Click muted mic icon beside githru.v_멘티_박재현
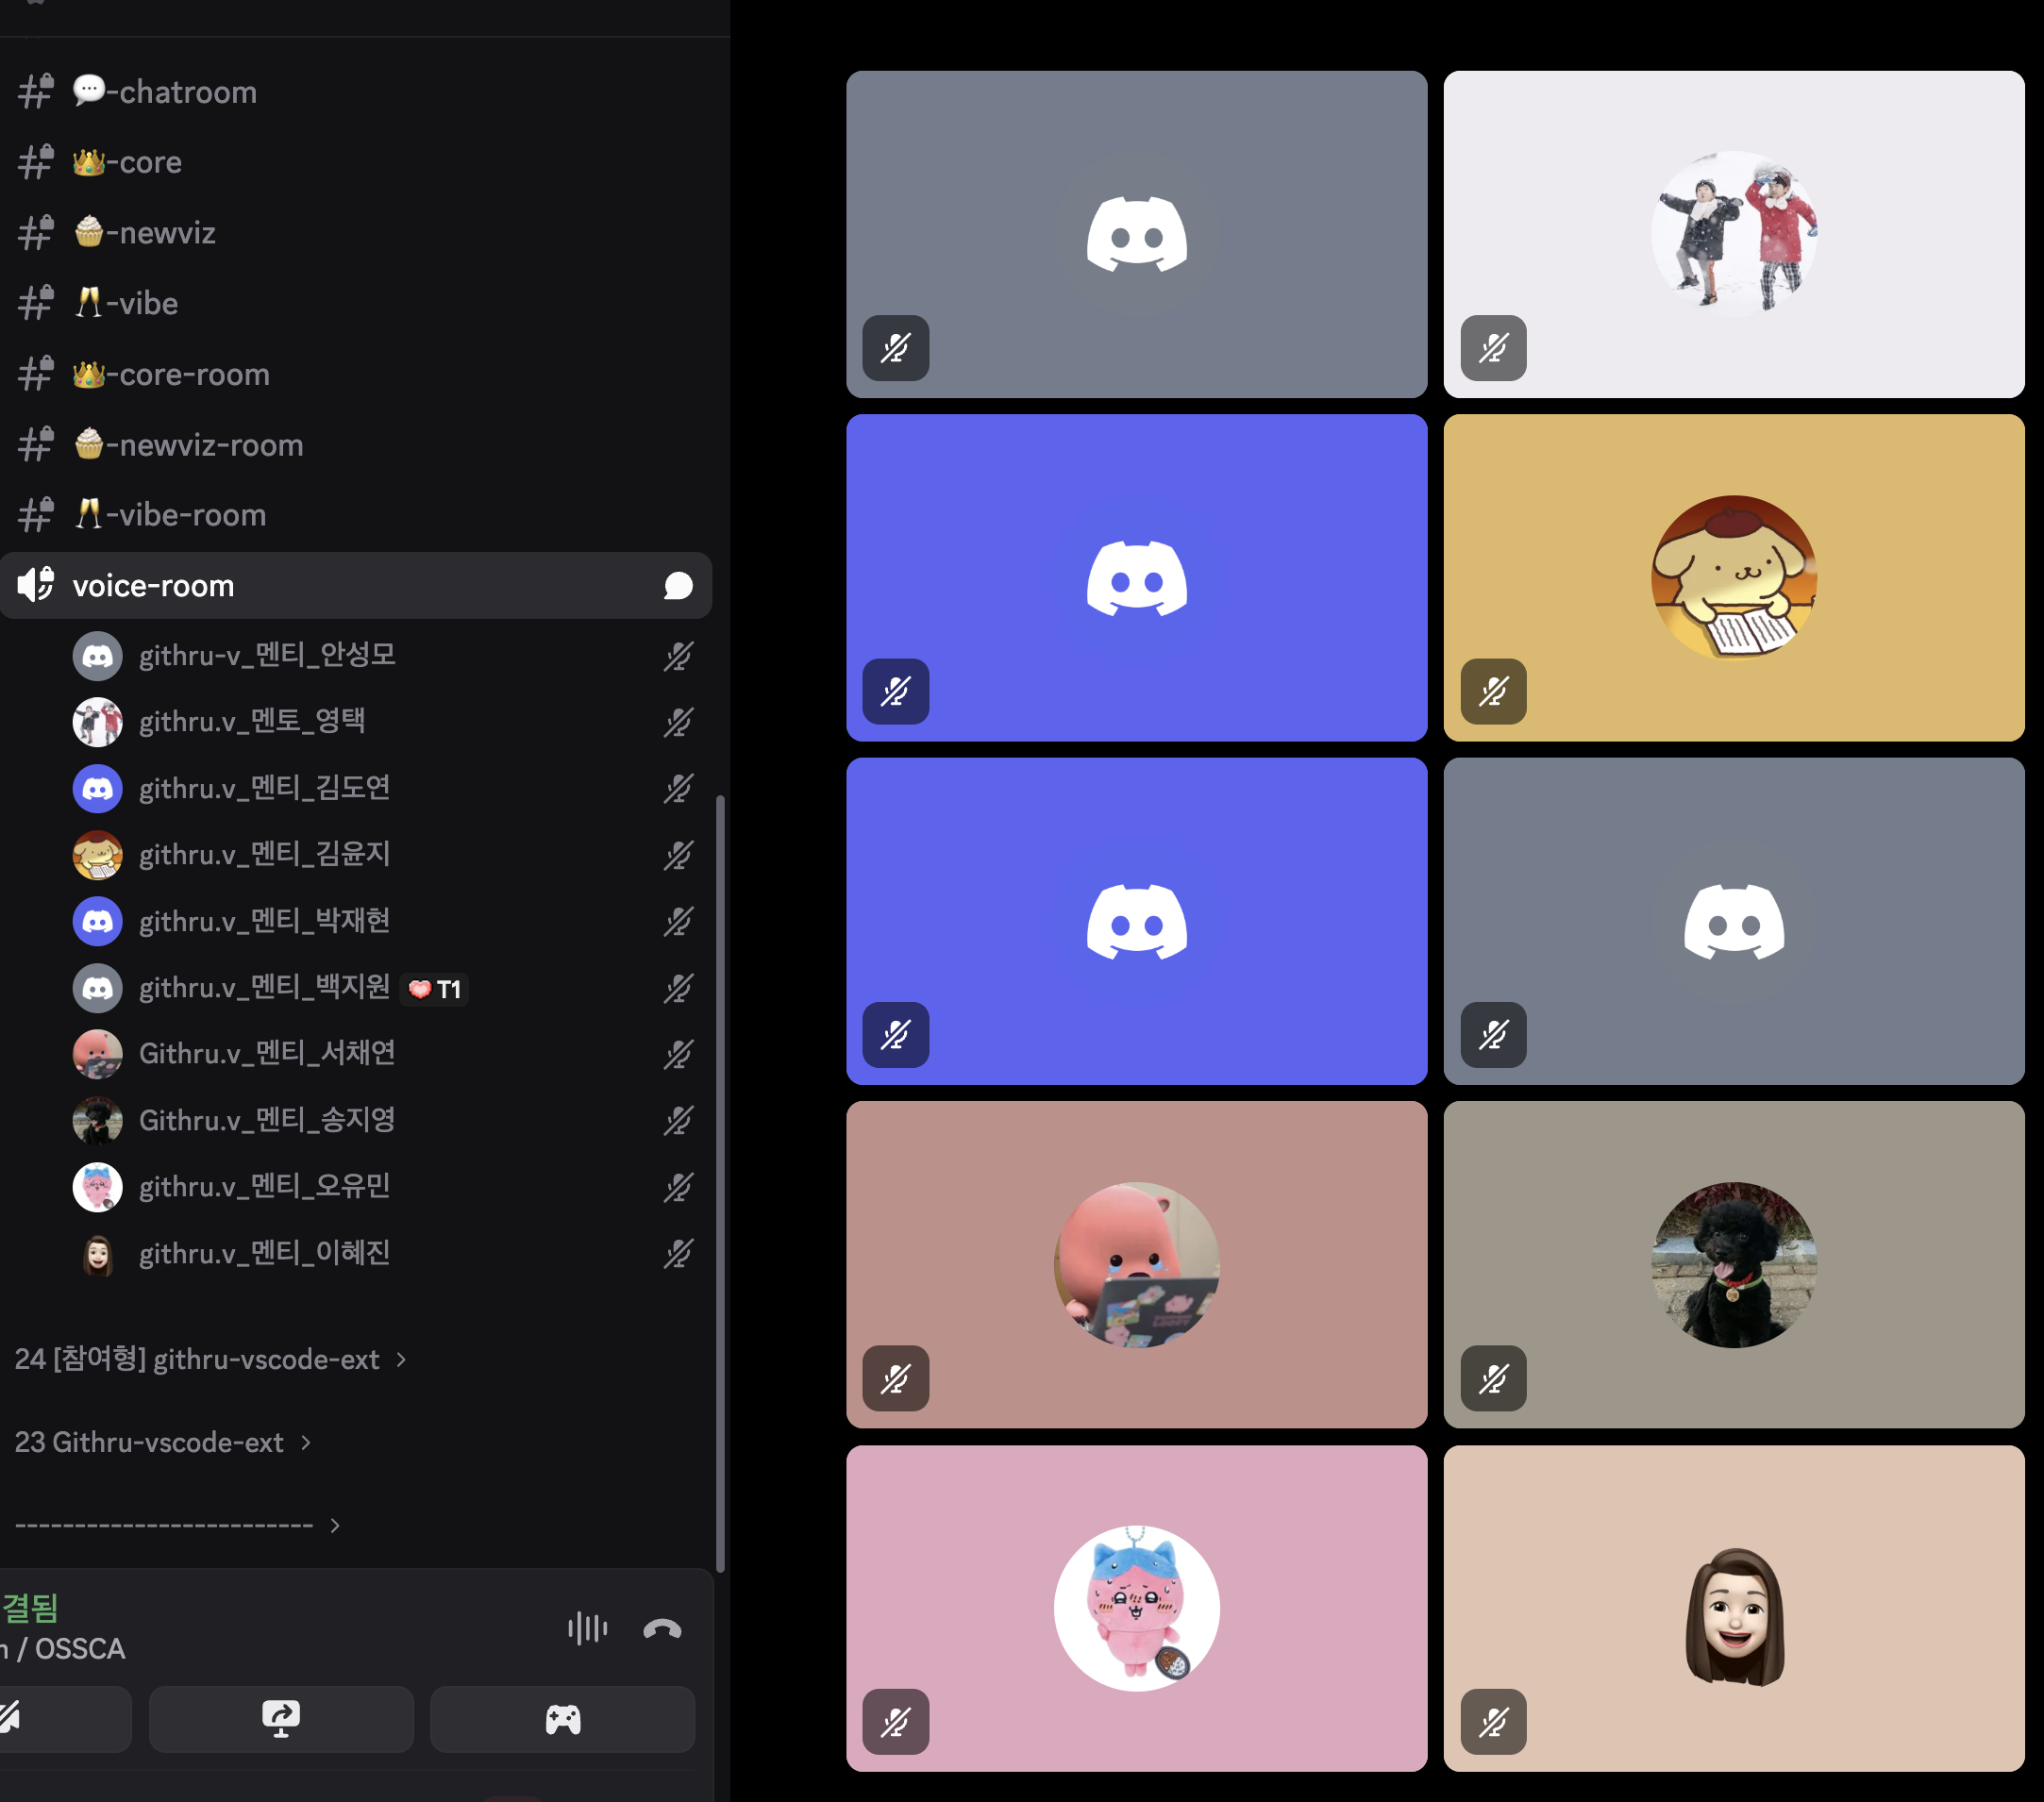The image size is (2044, 1802). tap(679, 922)
